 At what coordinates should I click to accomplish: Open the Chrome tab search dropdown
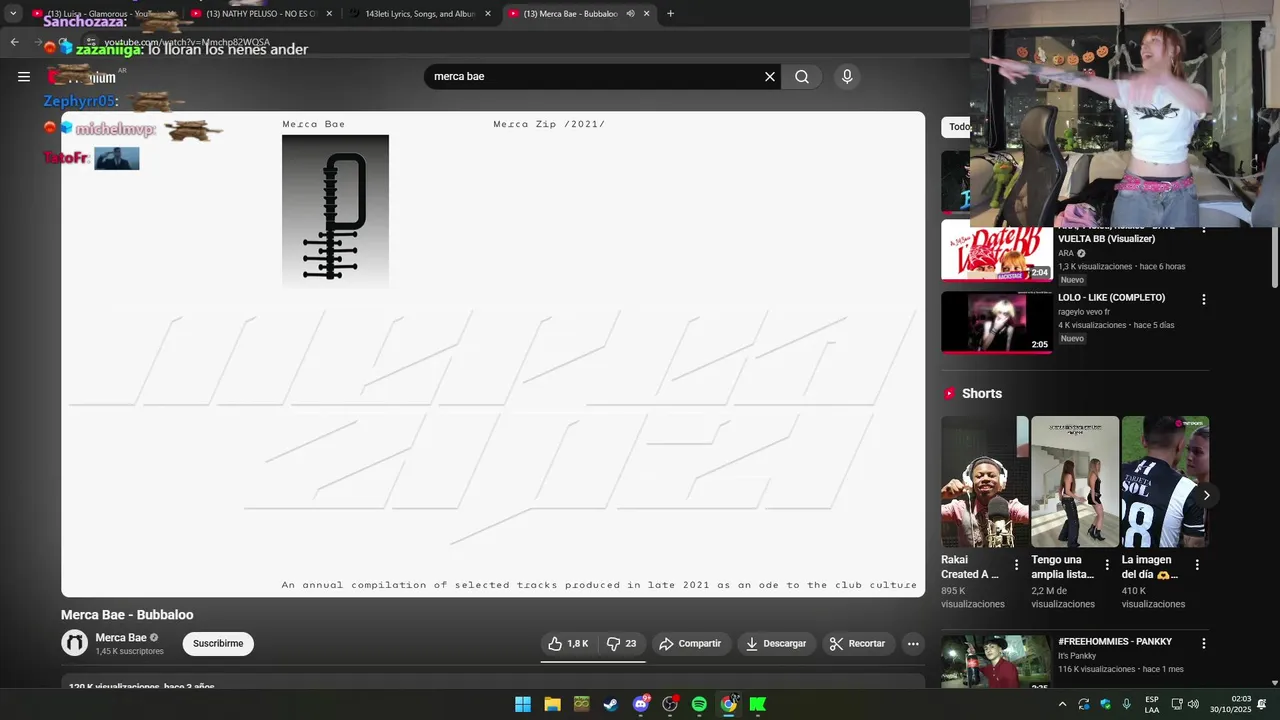[x=13, y=14]
